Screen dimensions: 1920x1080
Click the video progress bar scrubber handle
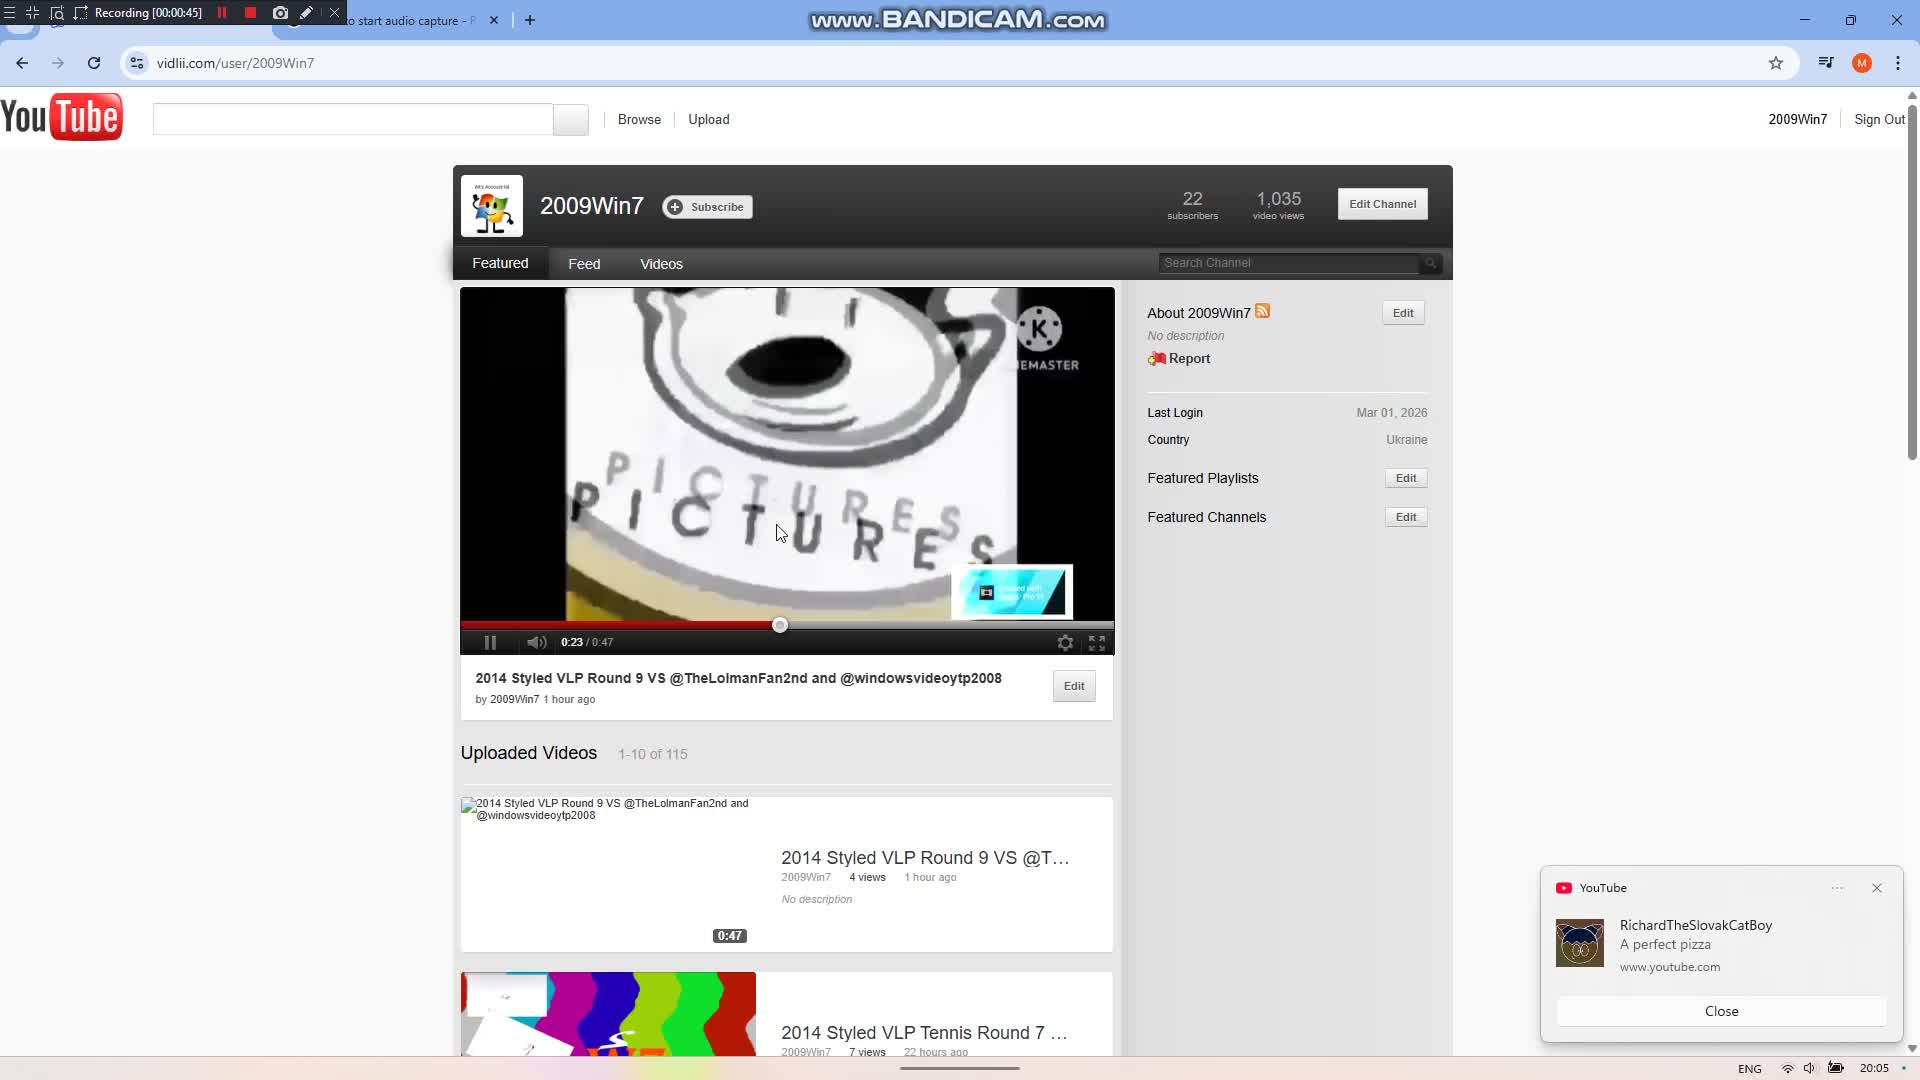(780, 625)
